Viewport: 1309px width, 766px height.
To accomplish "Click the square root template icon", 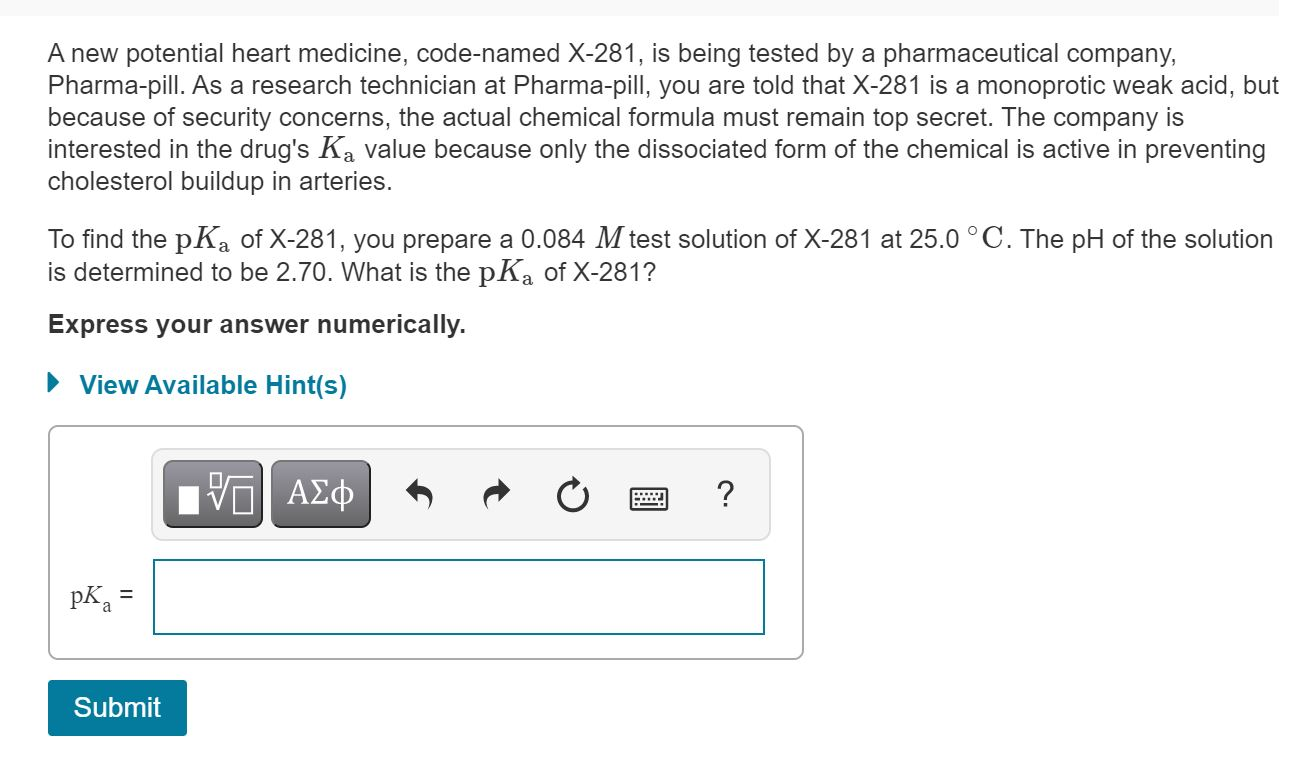I will pos(212,492).
